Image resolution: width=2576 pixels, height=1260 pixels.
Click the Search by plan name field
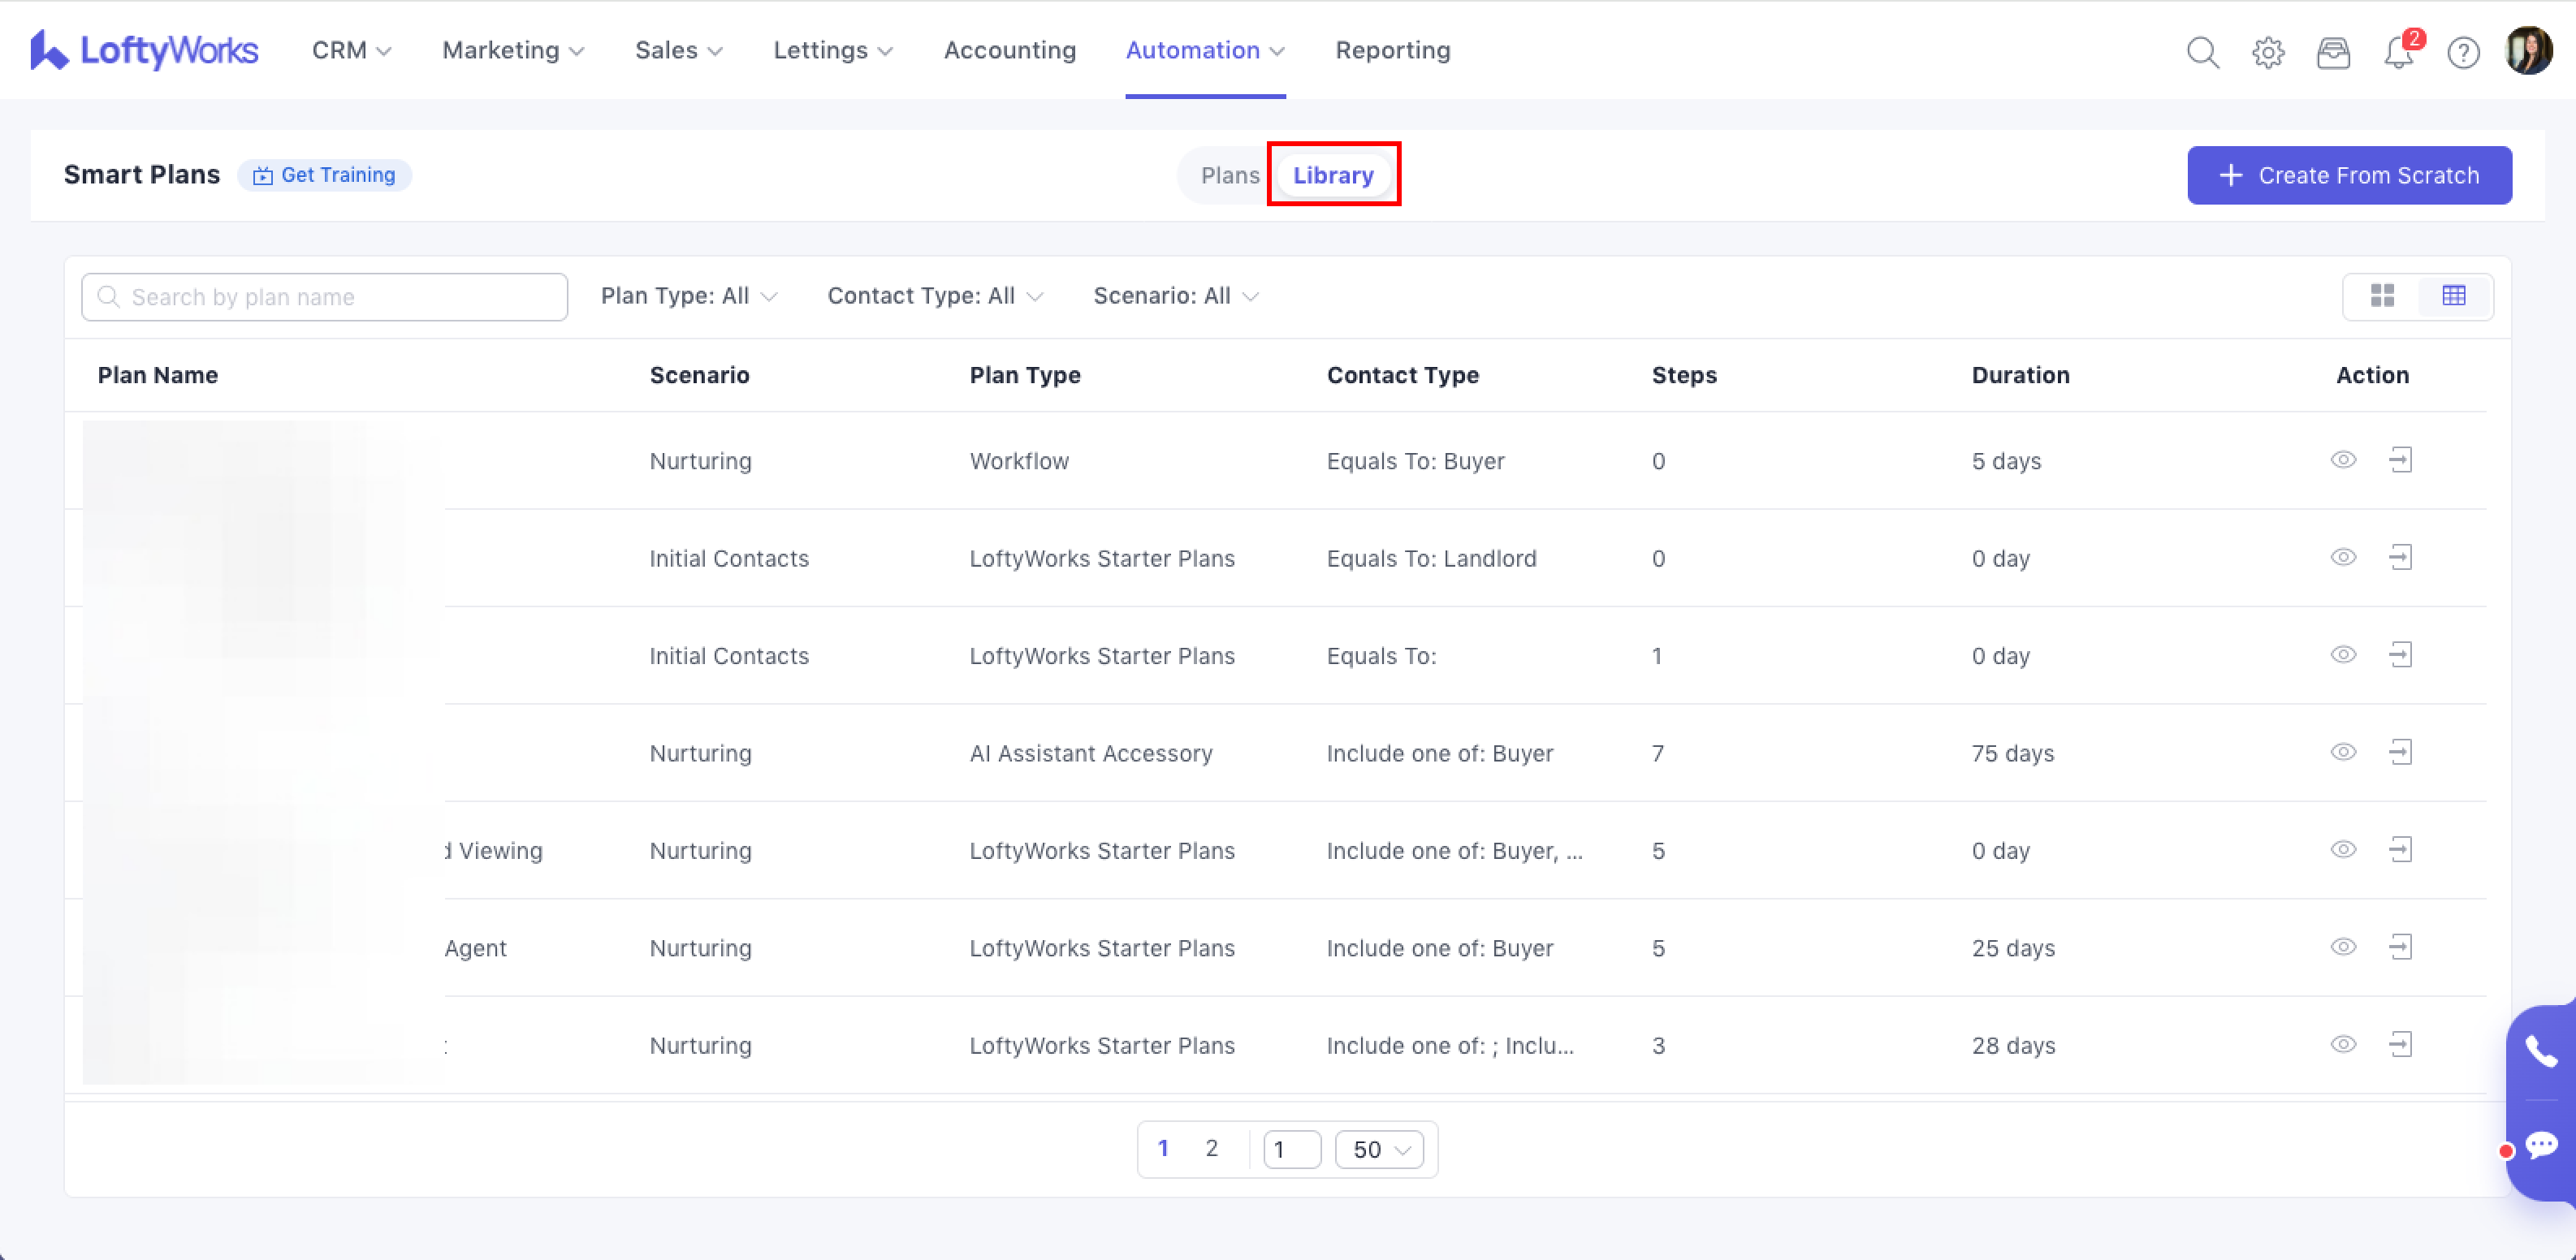point(325,297)
